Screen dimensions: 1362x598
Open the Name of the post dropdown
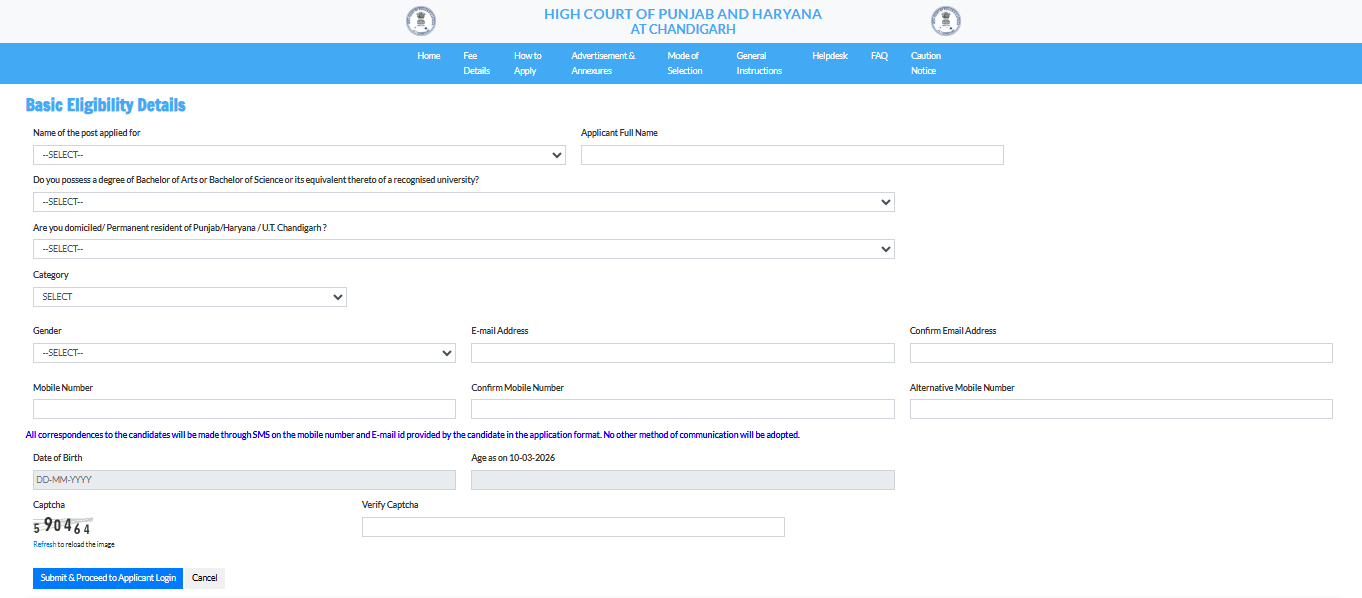click(298, 154)
